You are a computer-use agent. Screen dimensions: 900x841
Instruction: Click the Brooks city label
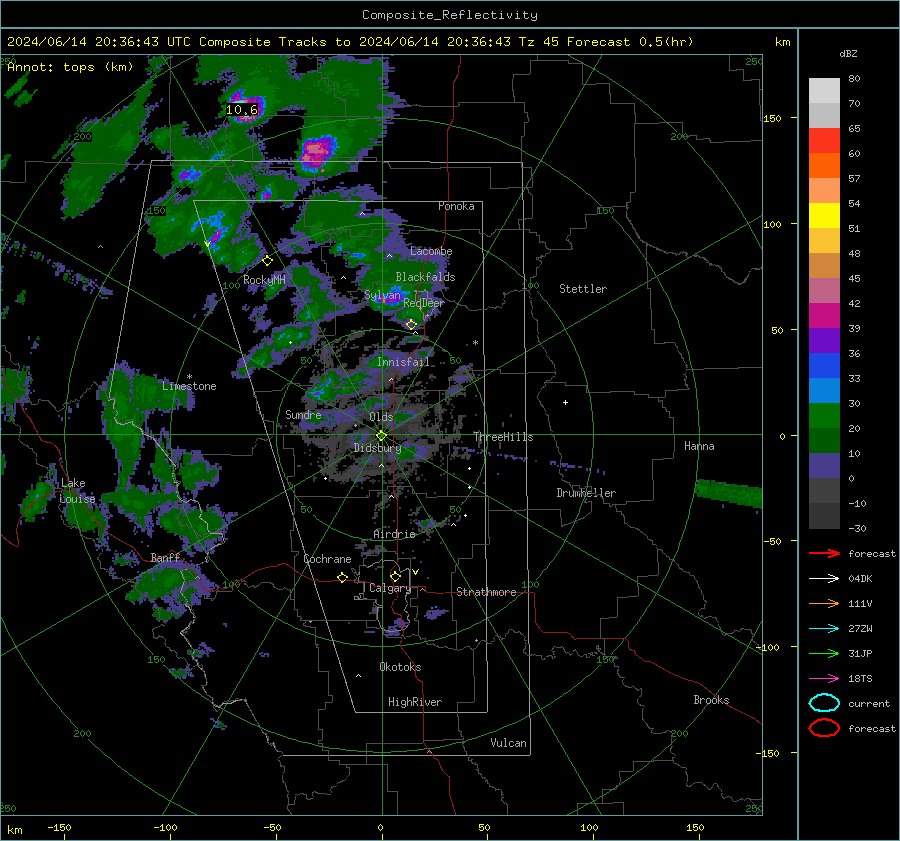click(711, 700)
